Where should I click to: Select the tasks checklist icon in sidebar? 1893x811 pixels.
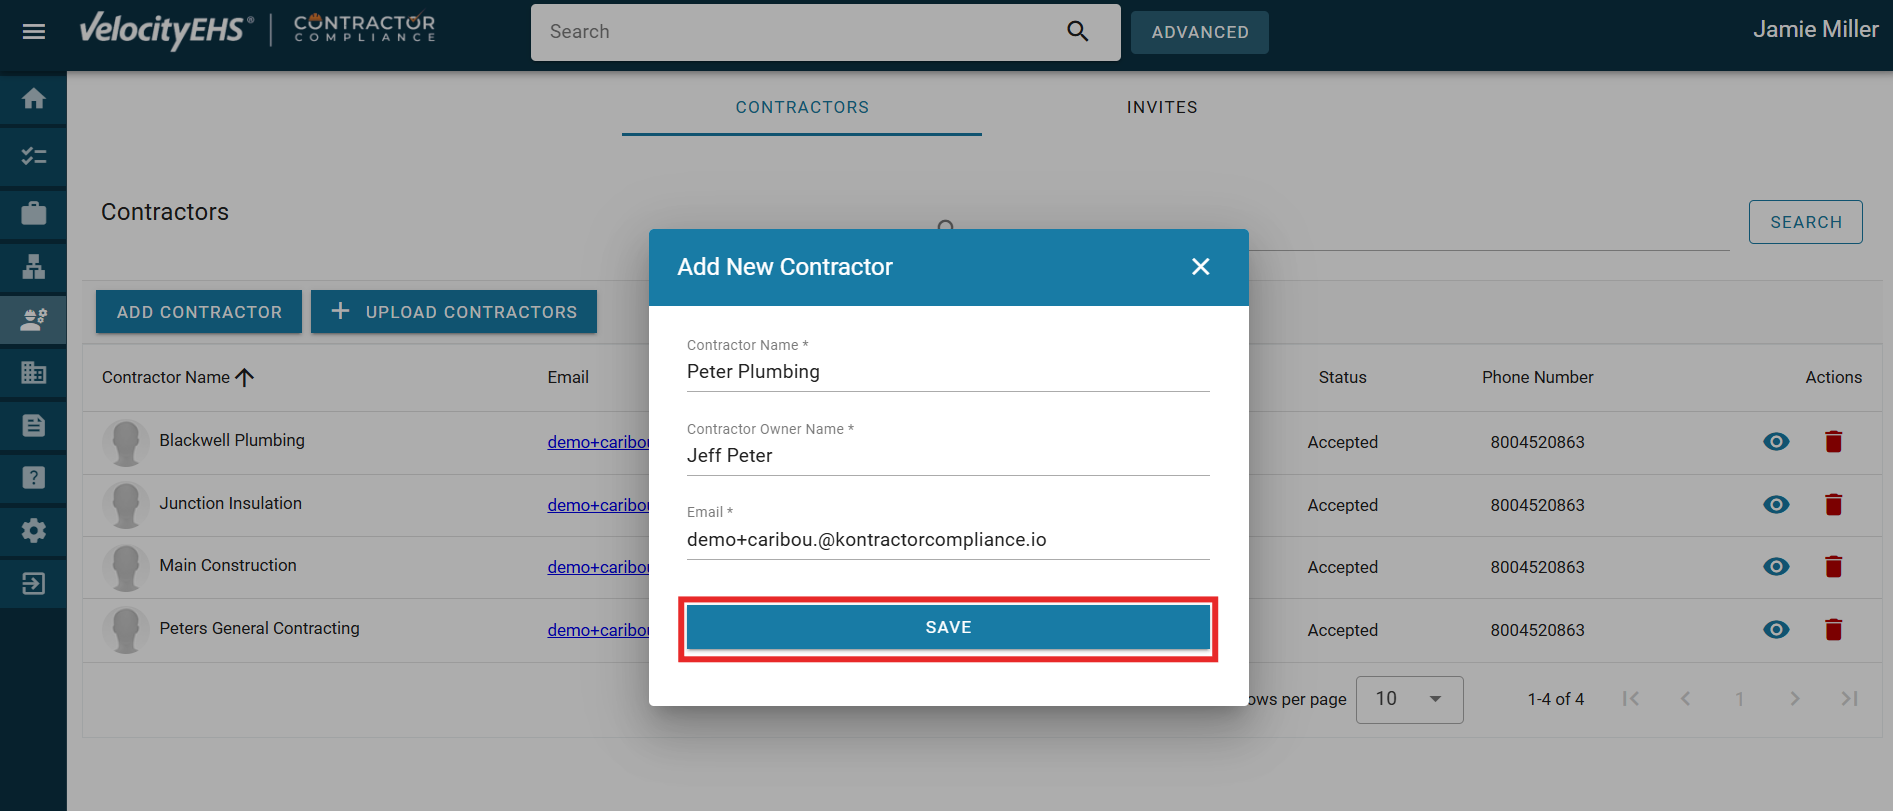tap(33, 156)
